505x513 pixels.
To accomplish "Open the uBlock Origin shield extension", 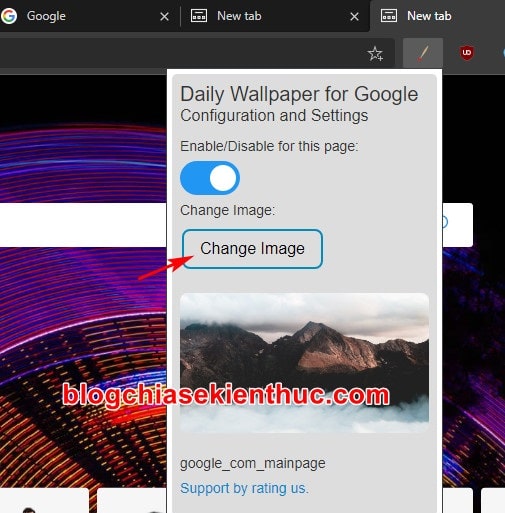I will 467,53.
